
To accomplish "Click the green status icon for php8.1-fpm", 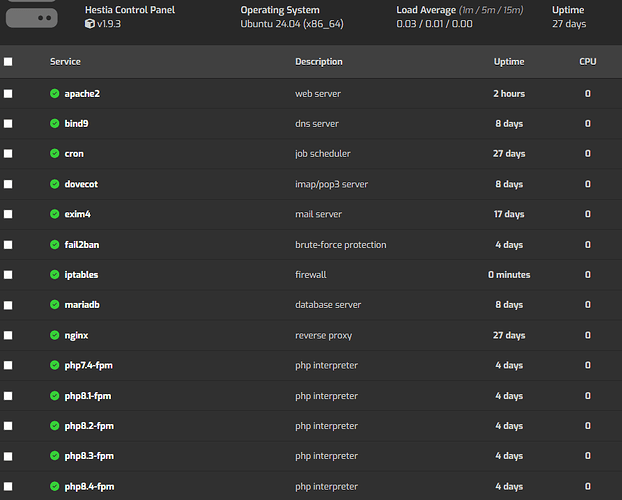I will click(x=55, y=396).
